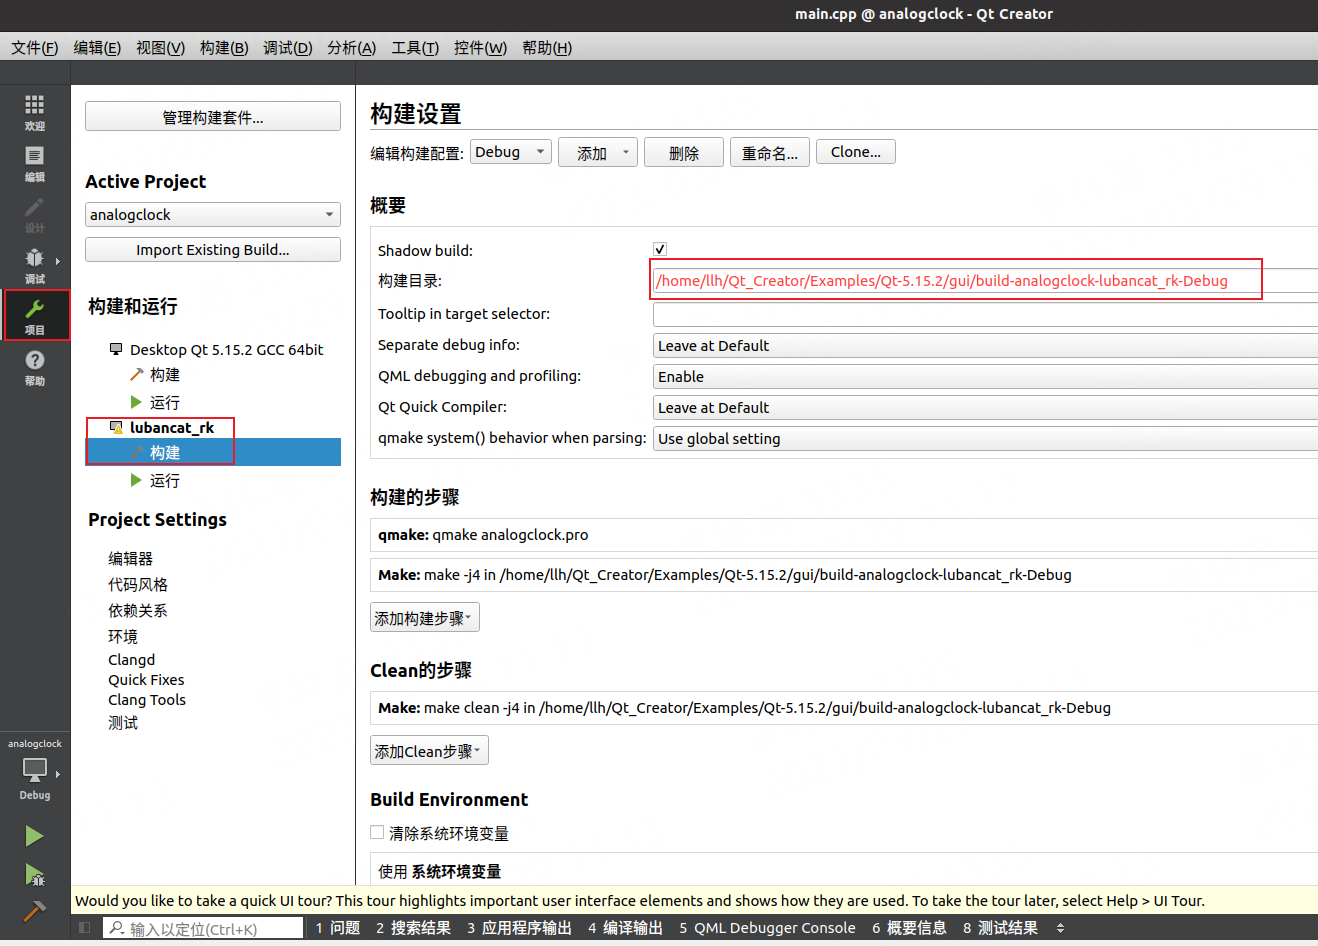
Task: Click Import Existing Build... button
Action: pos(213,249)
